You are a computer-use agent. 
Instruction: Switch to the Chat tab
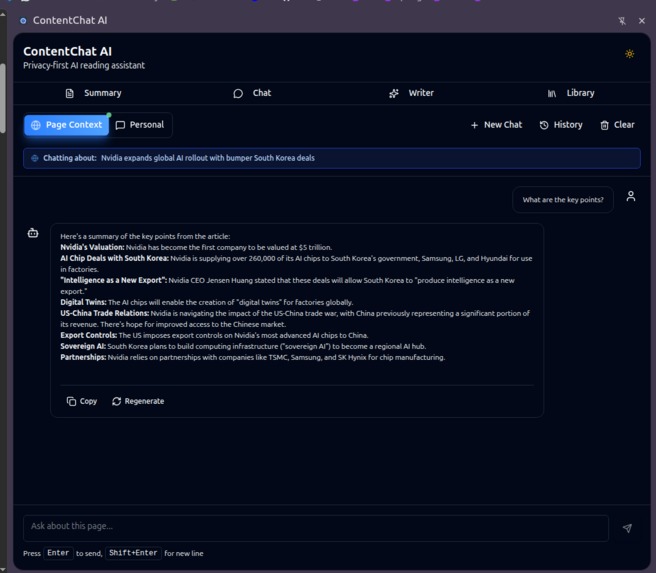pyautogui.click(x=252, y=93)
